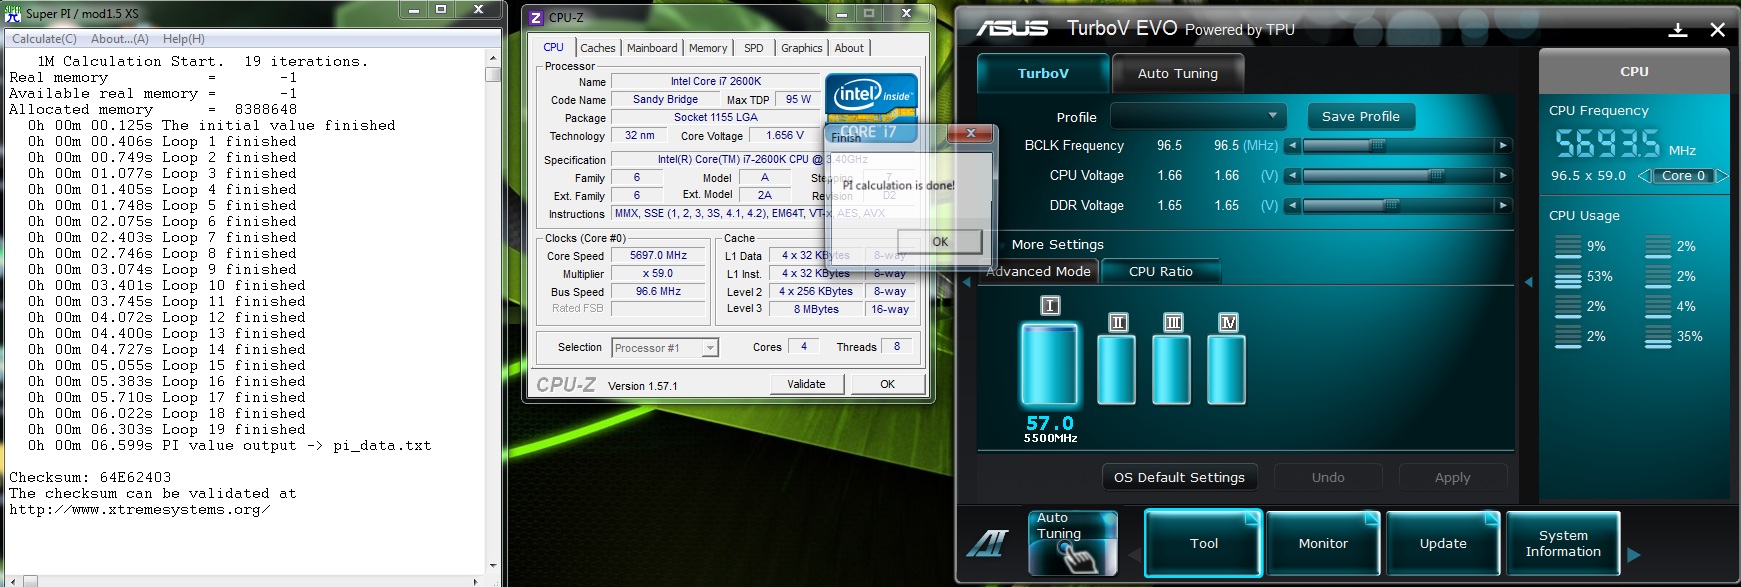
Task: Click the OS Default Settings button
Action: 1179,477
